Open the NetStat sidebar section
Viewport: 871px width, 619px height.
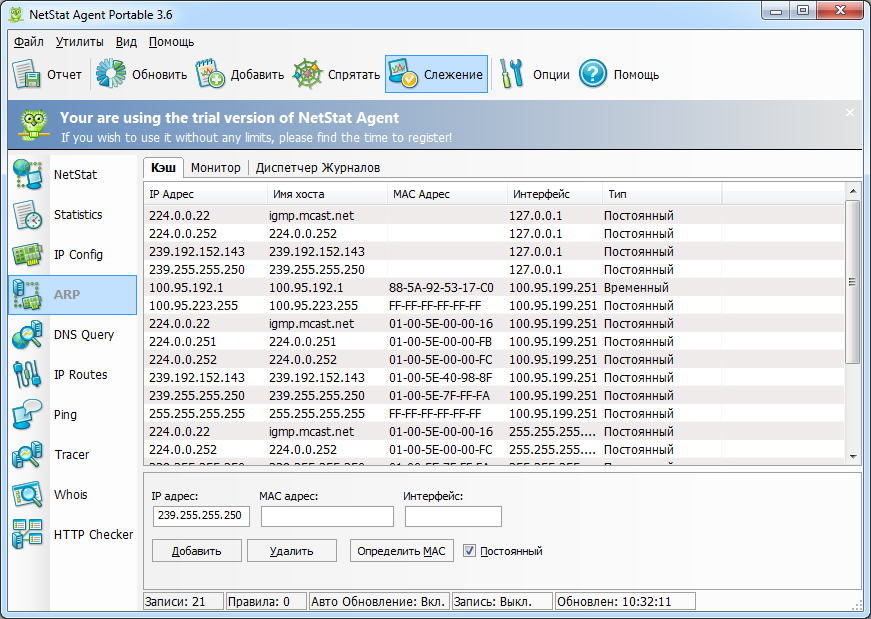click(x=72, y=174)
